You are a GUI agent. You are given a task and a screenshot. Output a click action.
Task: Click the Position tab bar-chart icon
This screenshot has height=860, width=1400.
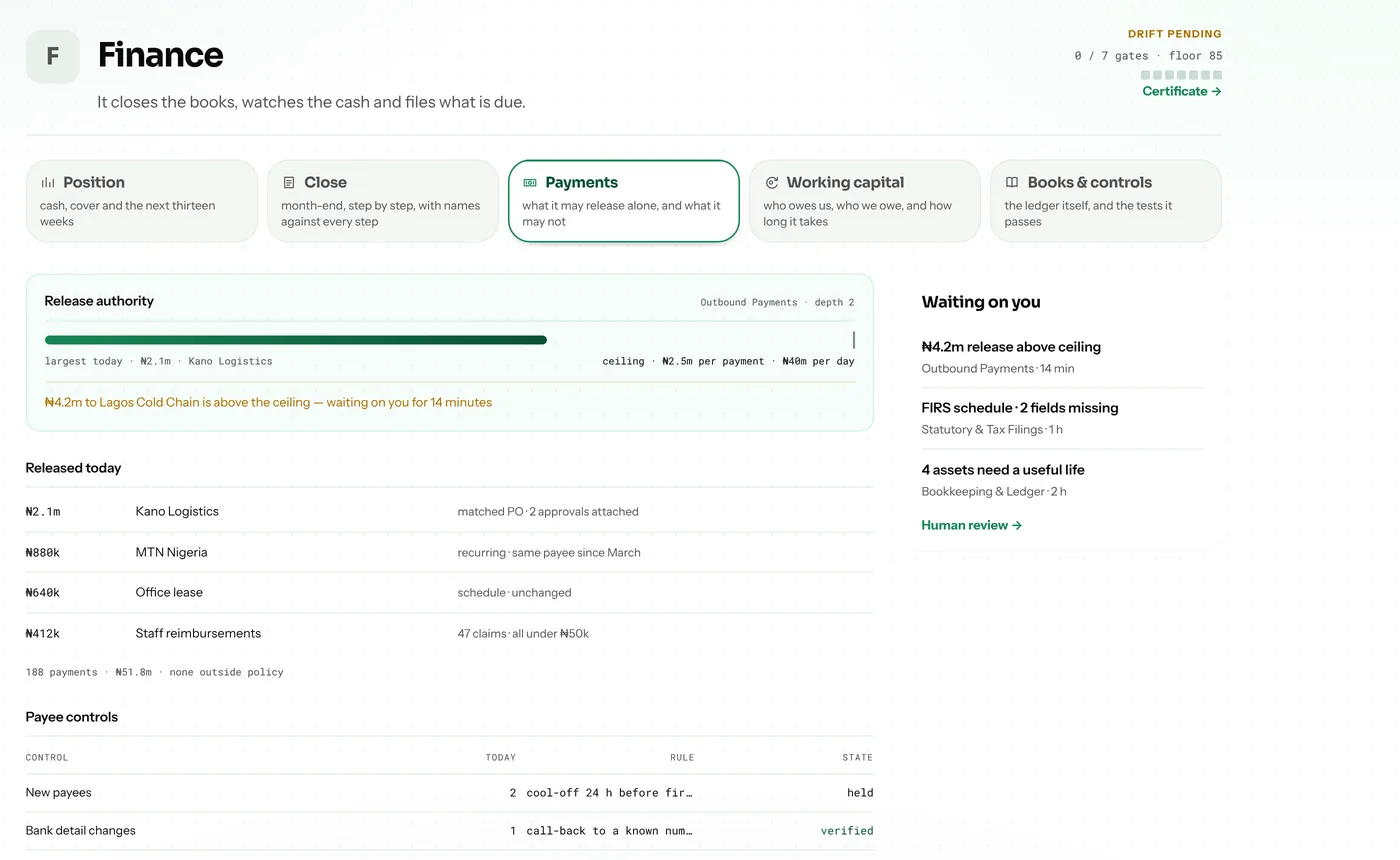click(x=48, y=183)
